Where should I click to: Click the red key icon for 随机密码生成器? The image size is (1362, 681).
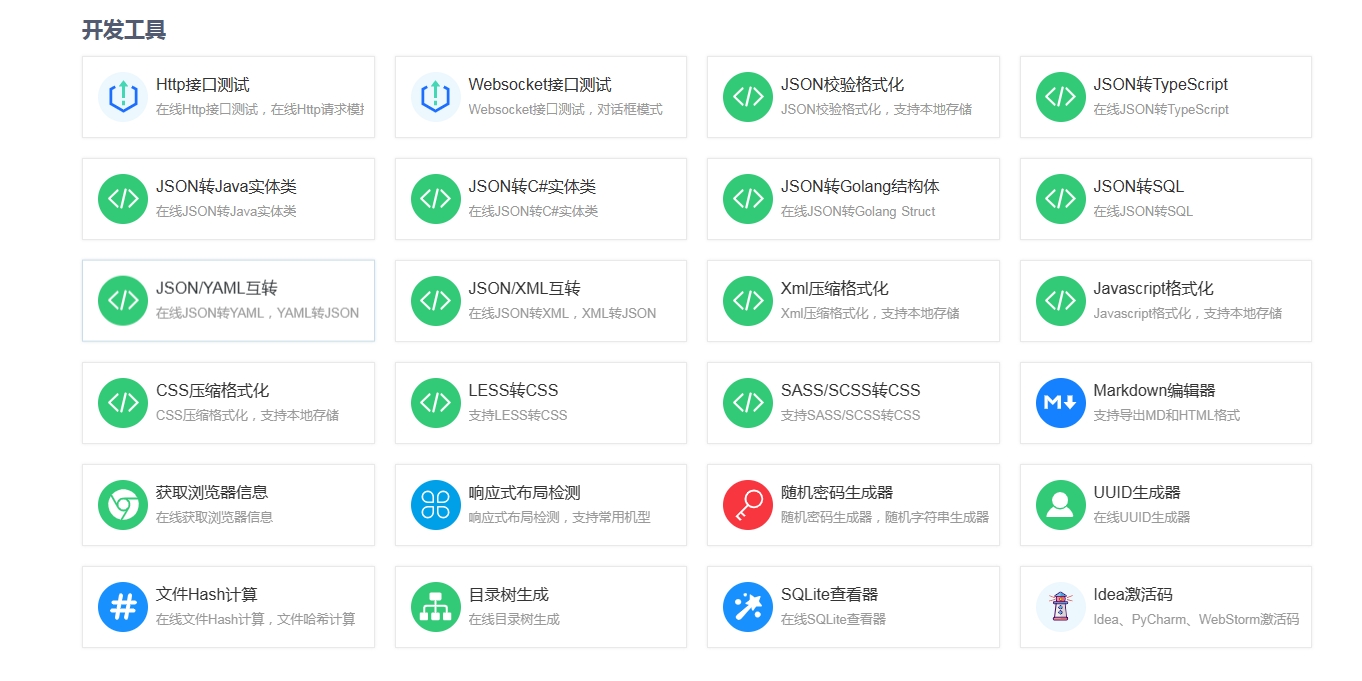tap(748, 505)
